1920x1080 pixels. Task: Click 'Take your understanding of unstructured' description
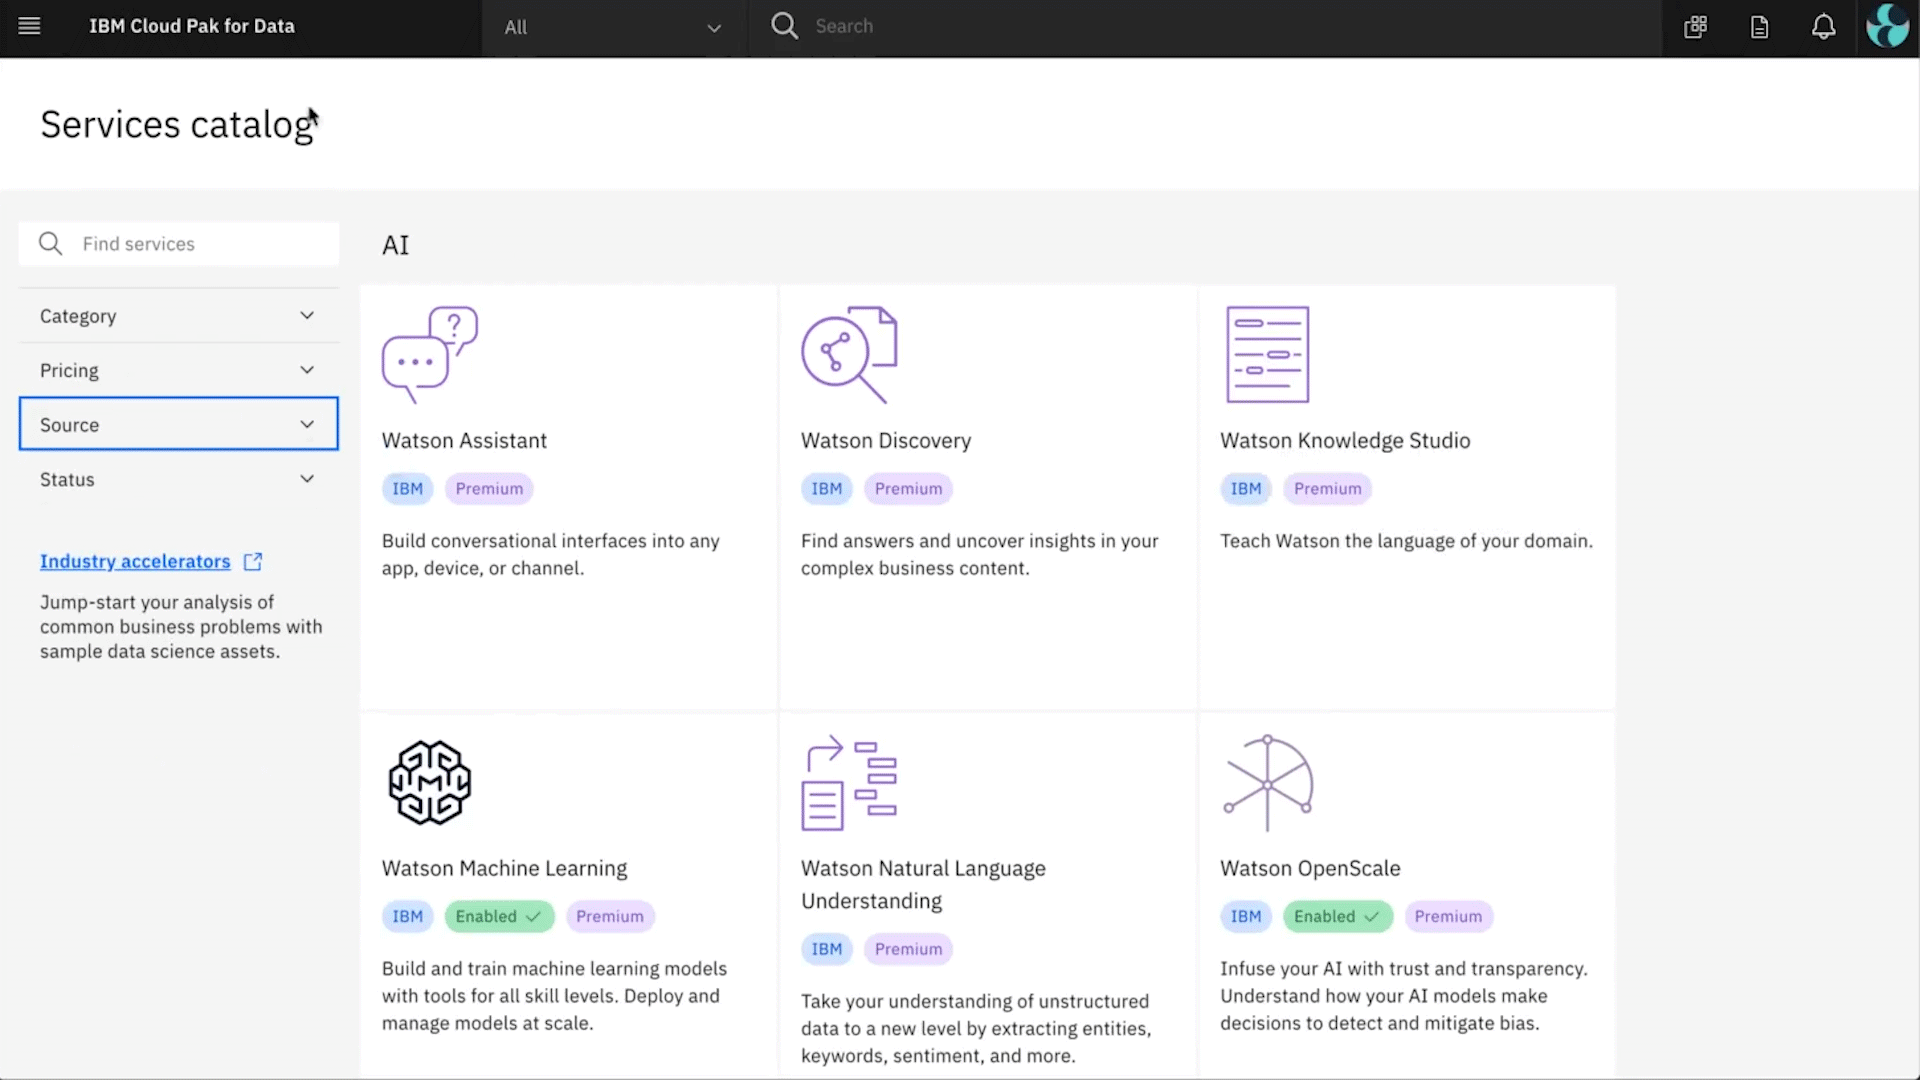click(x=976, y=1029)
